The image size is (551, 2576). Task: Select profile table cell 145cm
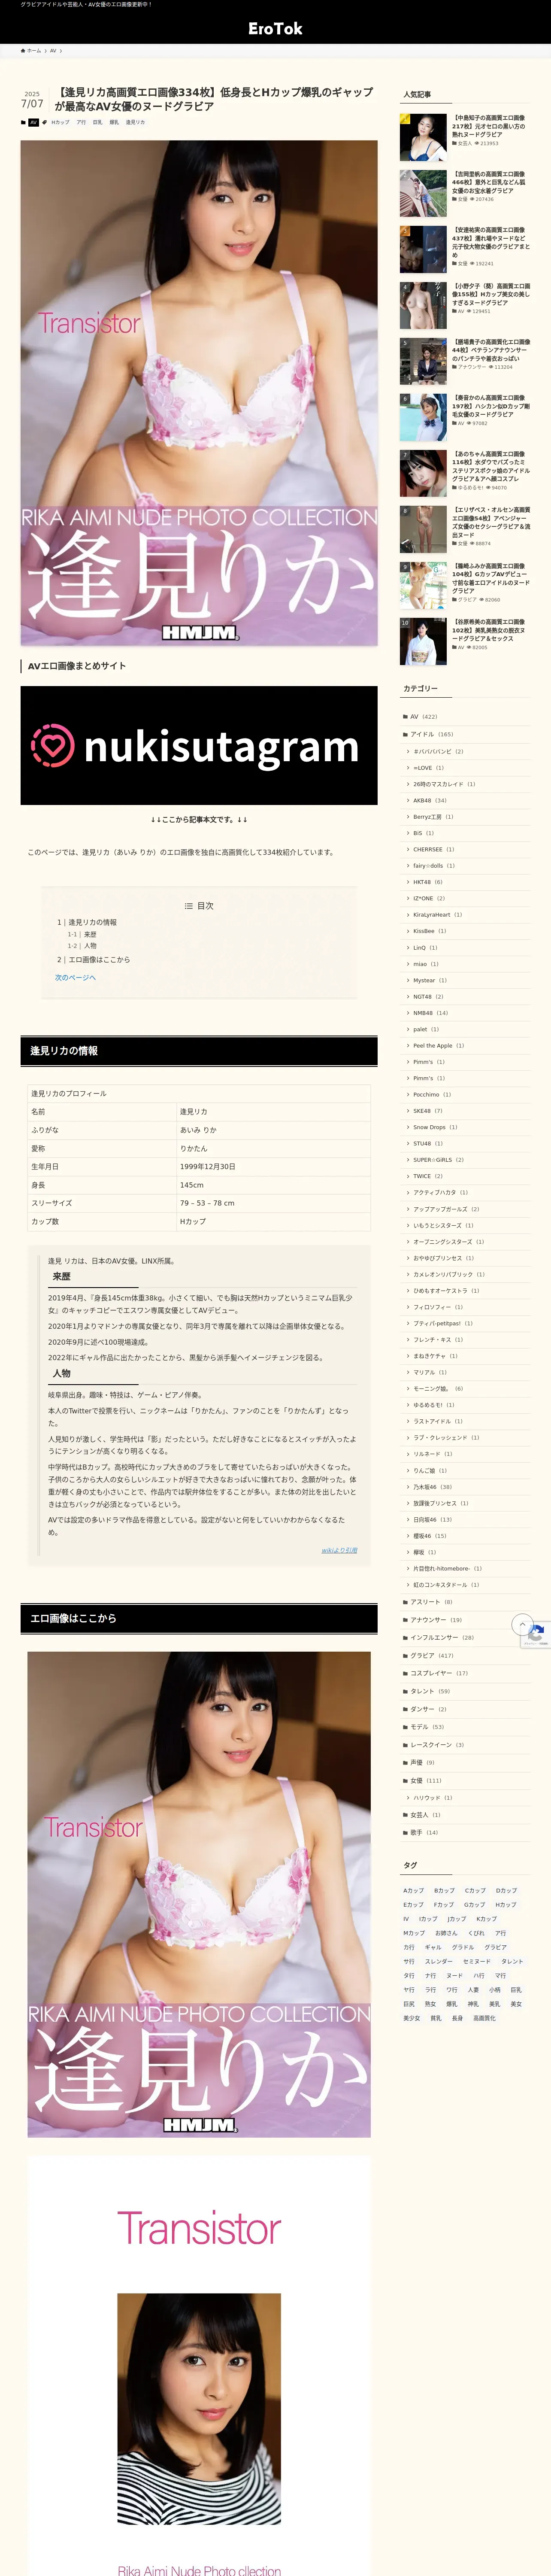click(x=273, y=1184)
